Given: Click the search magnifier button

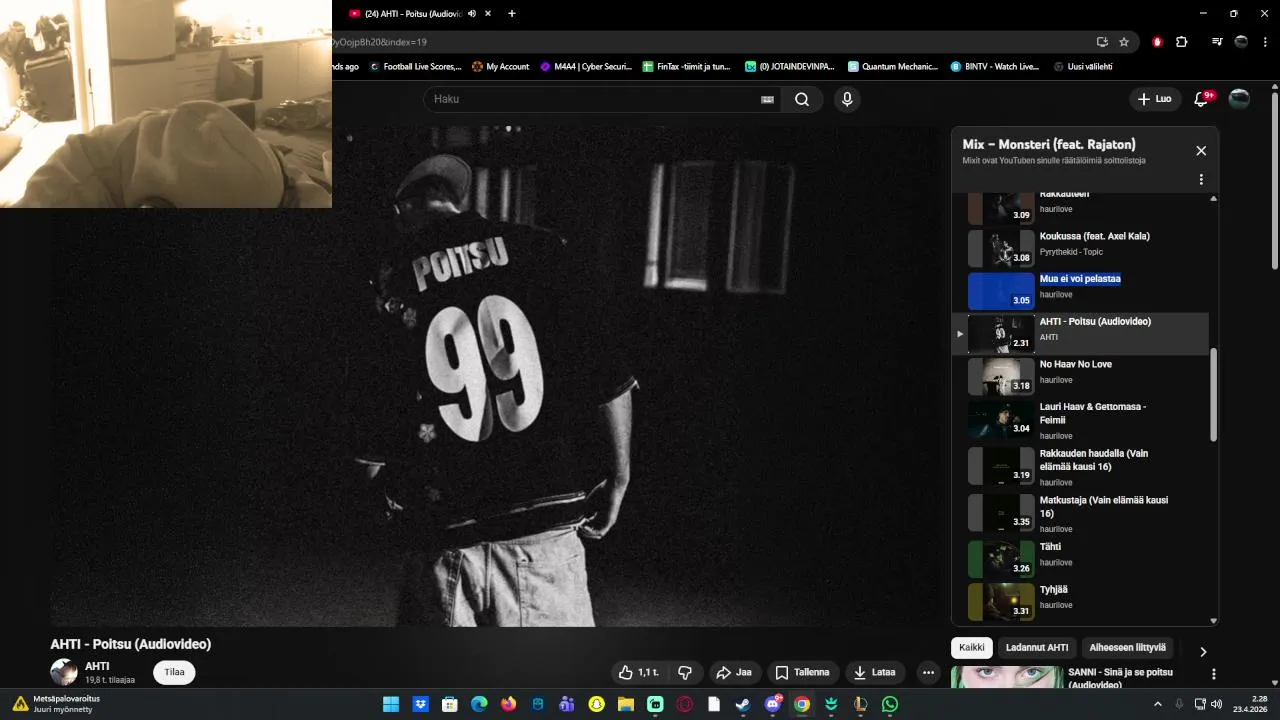Looking at the screenshot, I should tap(802, 99).
